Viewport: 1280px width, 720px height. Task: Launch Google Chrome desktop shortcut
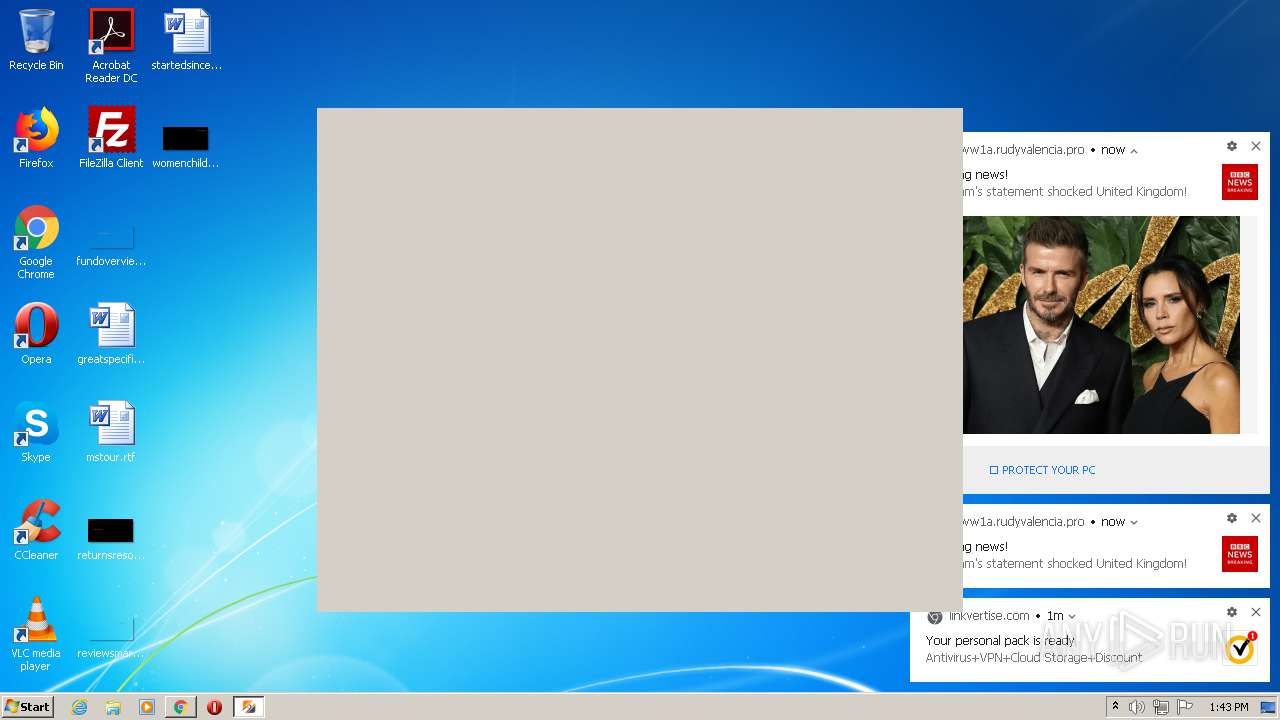pyautogui.click(x=36, y=242)
